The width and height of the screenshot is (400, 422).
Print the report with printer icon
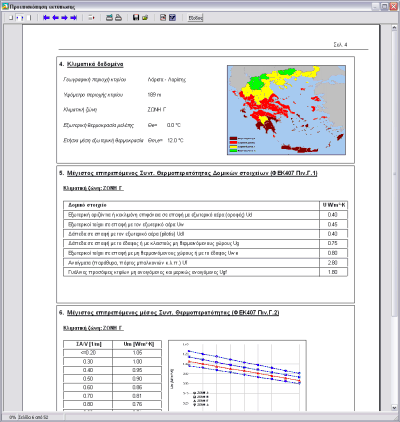coord(118,18)
